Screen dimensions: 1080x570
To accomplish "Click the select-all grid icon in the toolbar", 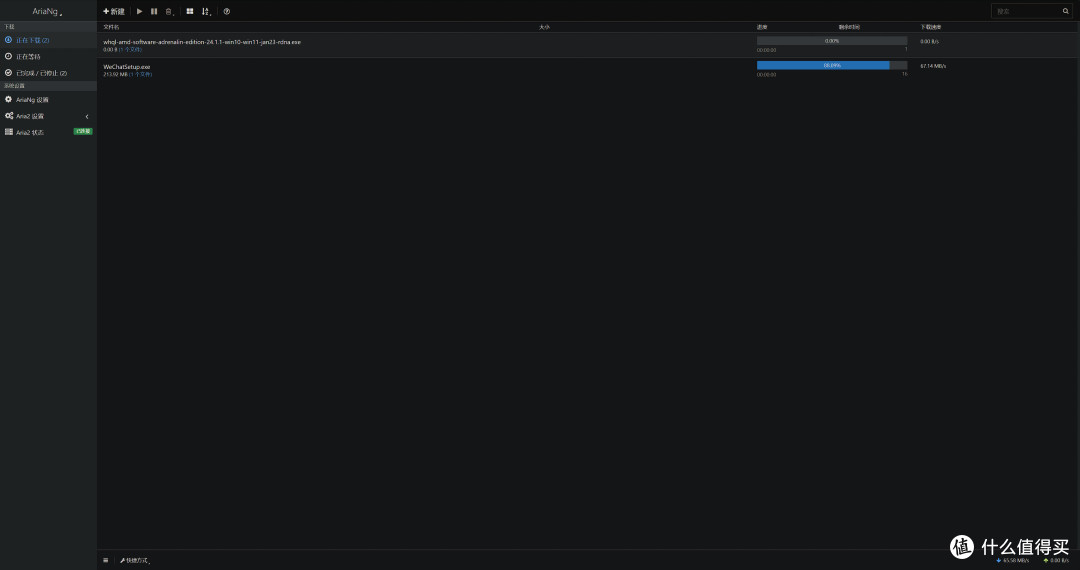I will [190, 12].
